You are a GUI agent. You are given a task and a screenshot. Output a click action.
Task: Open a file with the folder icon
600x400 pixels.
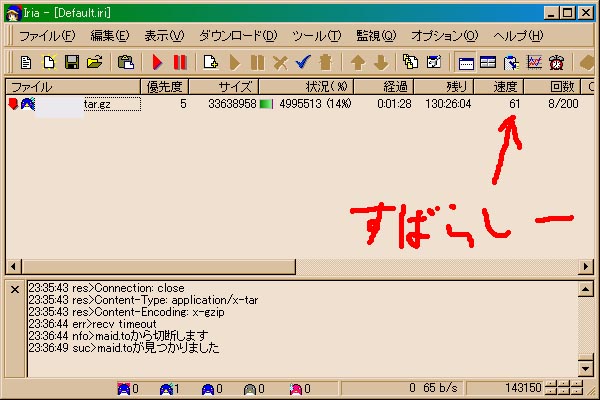(95, 62)
